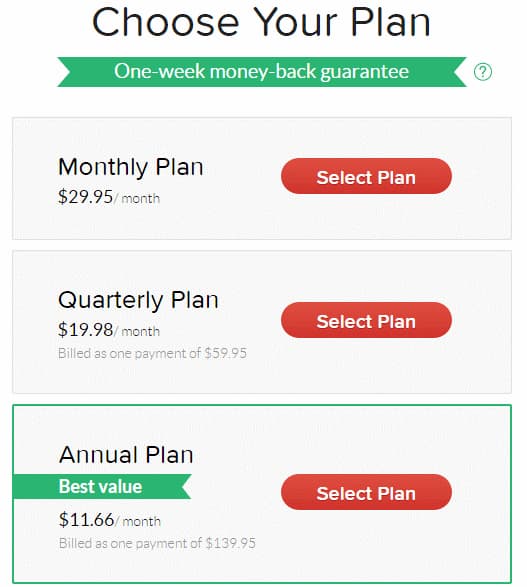Click the $29.95 monthly price
The image size is (527, 587).
(x=85, y=197)
